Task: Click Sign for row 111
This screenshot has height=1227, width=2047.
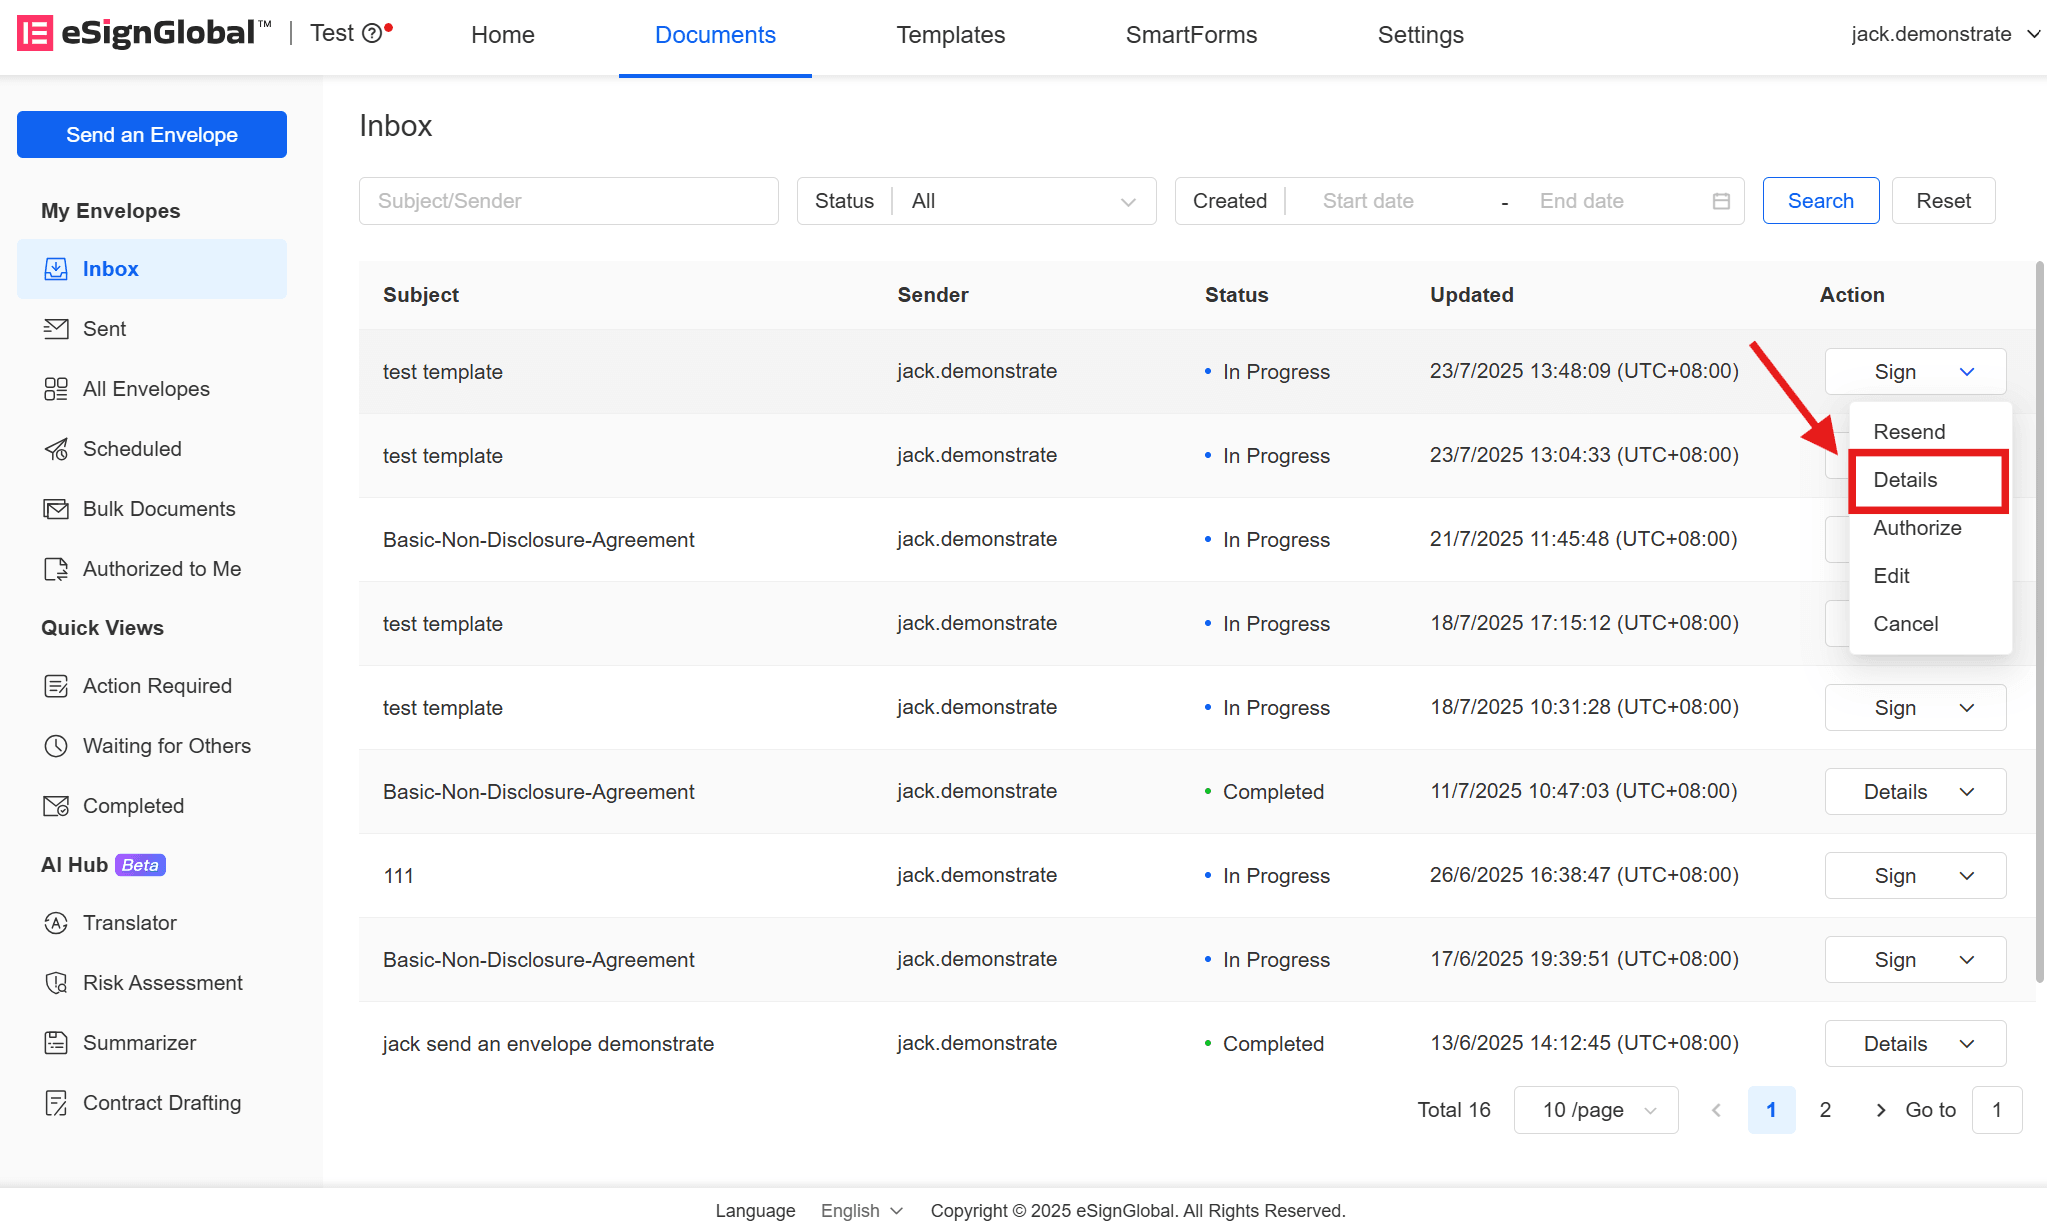Action: [1895, 876]
